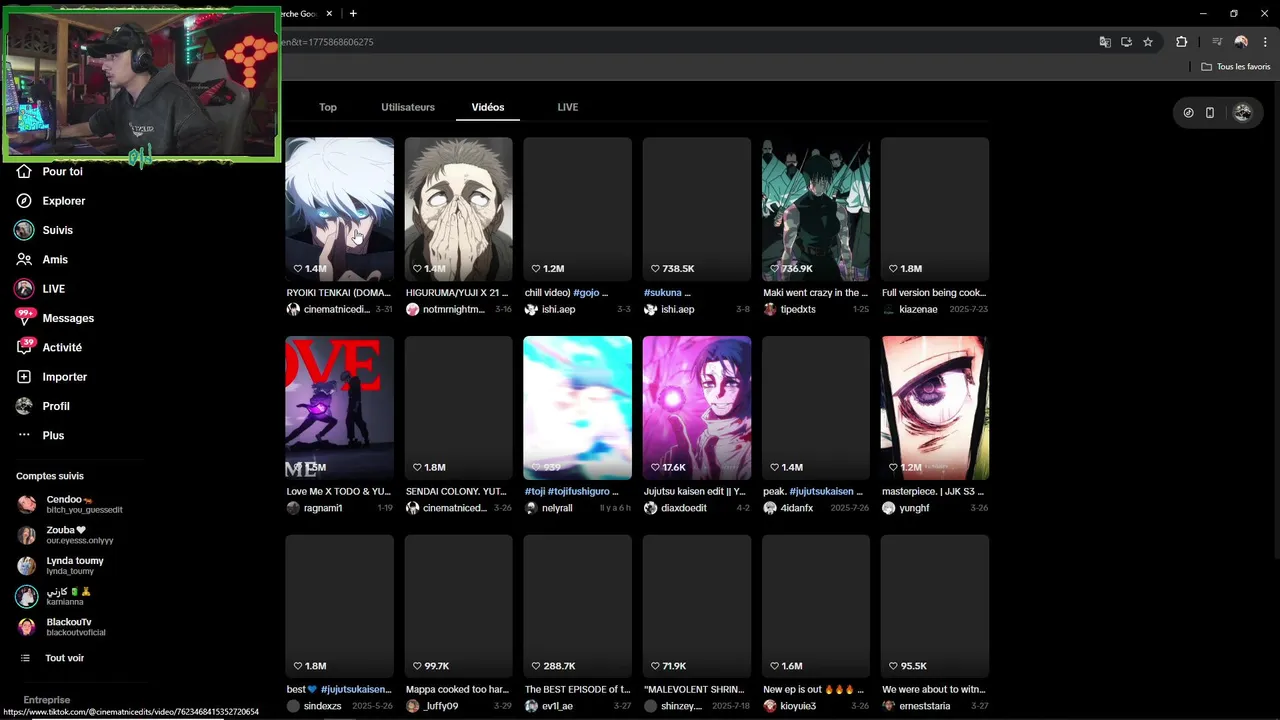
Task: Switch to the LIVE search tab
Action: pyautogui.click(x=568, y=107)
